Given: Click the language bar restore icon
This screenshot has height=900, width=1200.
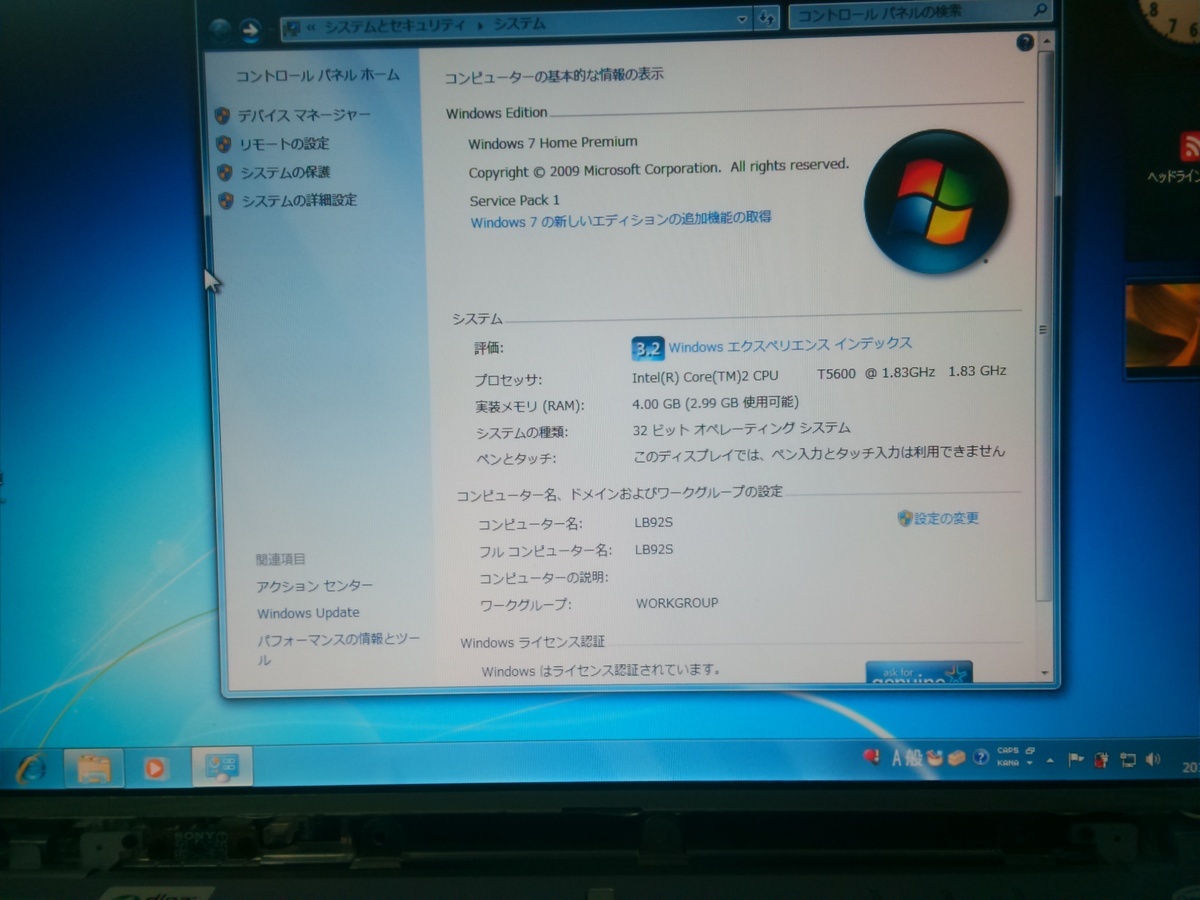Looking at the screenshot, I should [1030, 751].
